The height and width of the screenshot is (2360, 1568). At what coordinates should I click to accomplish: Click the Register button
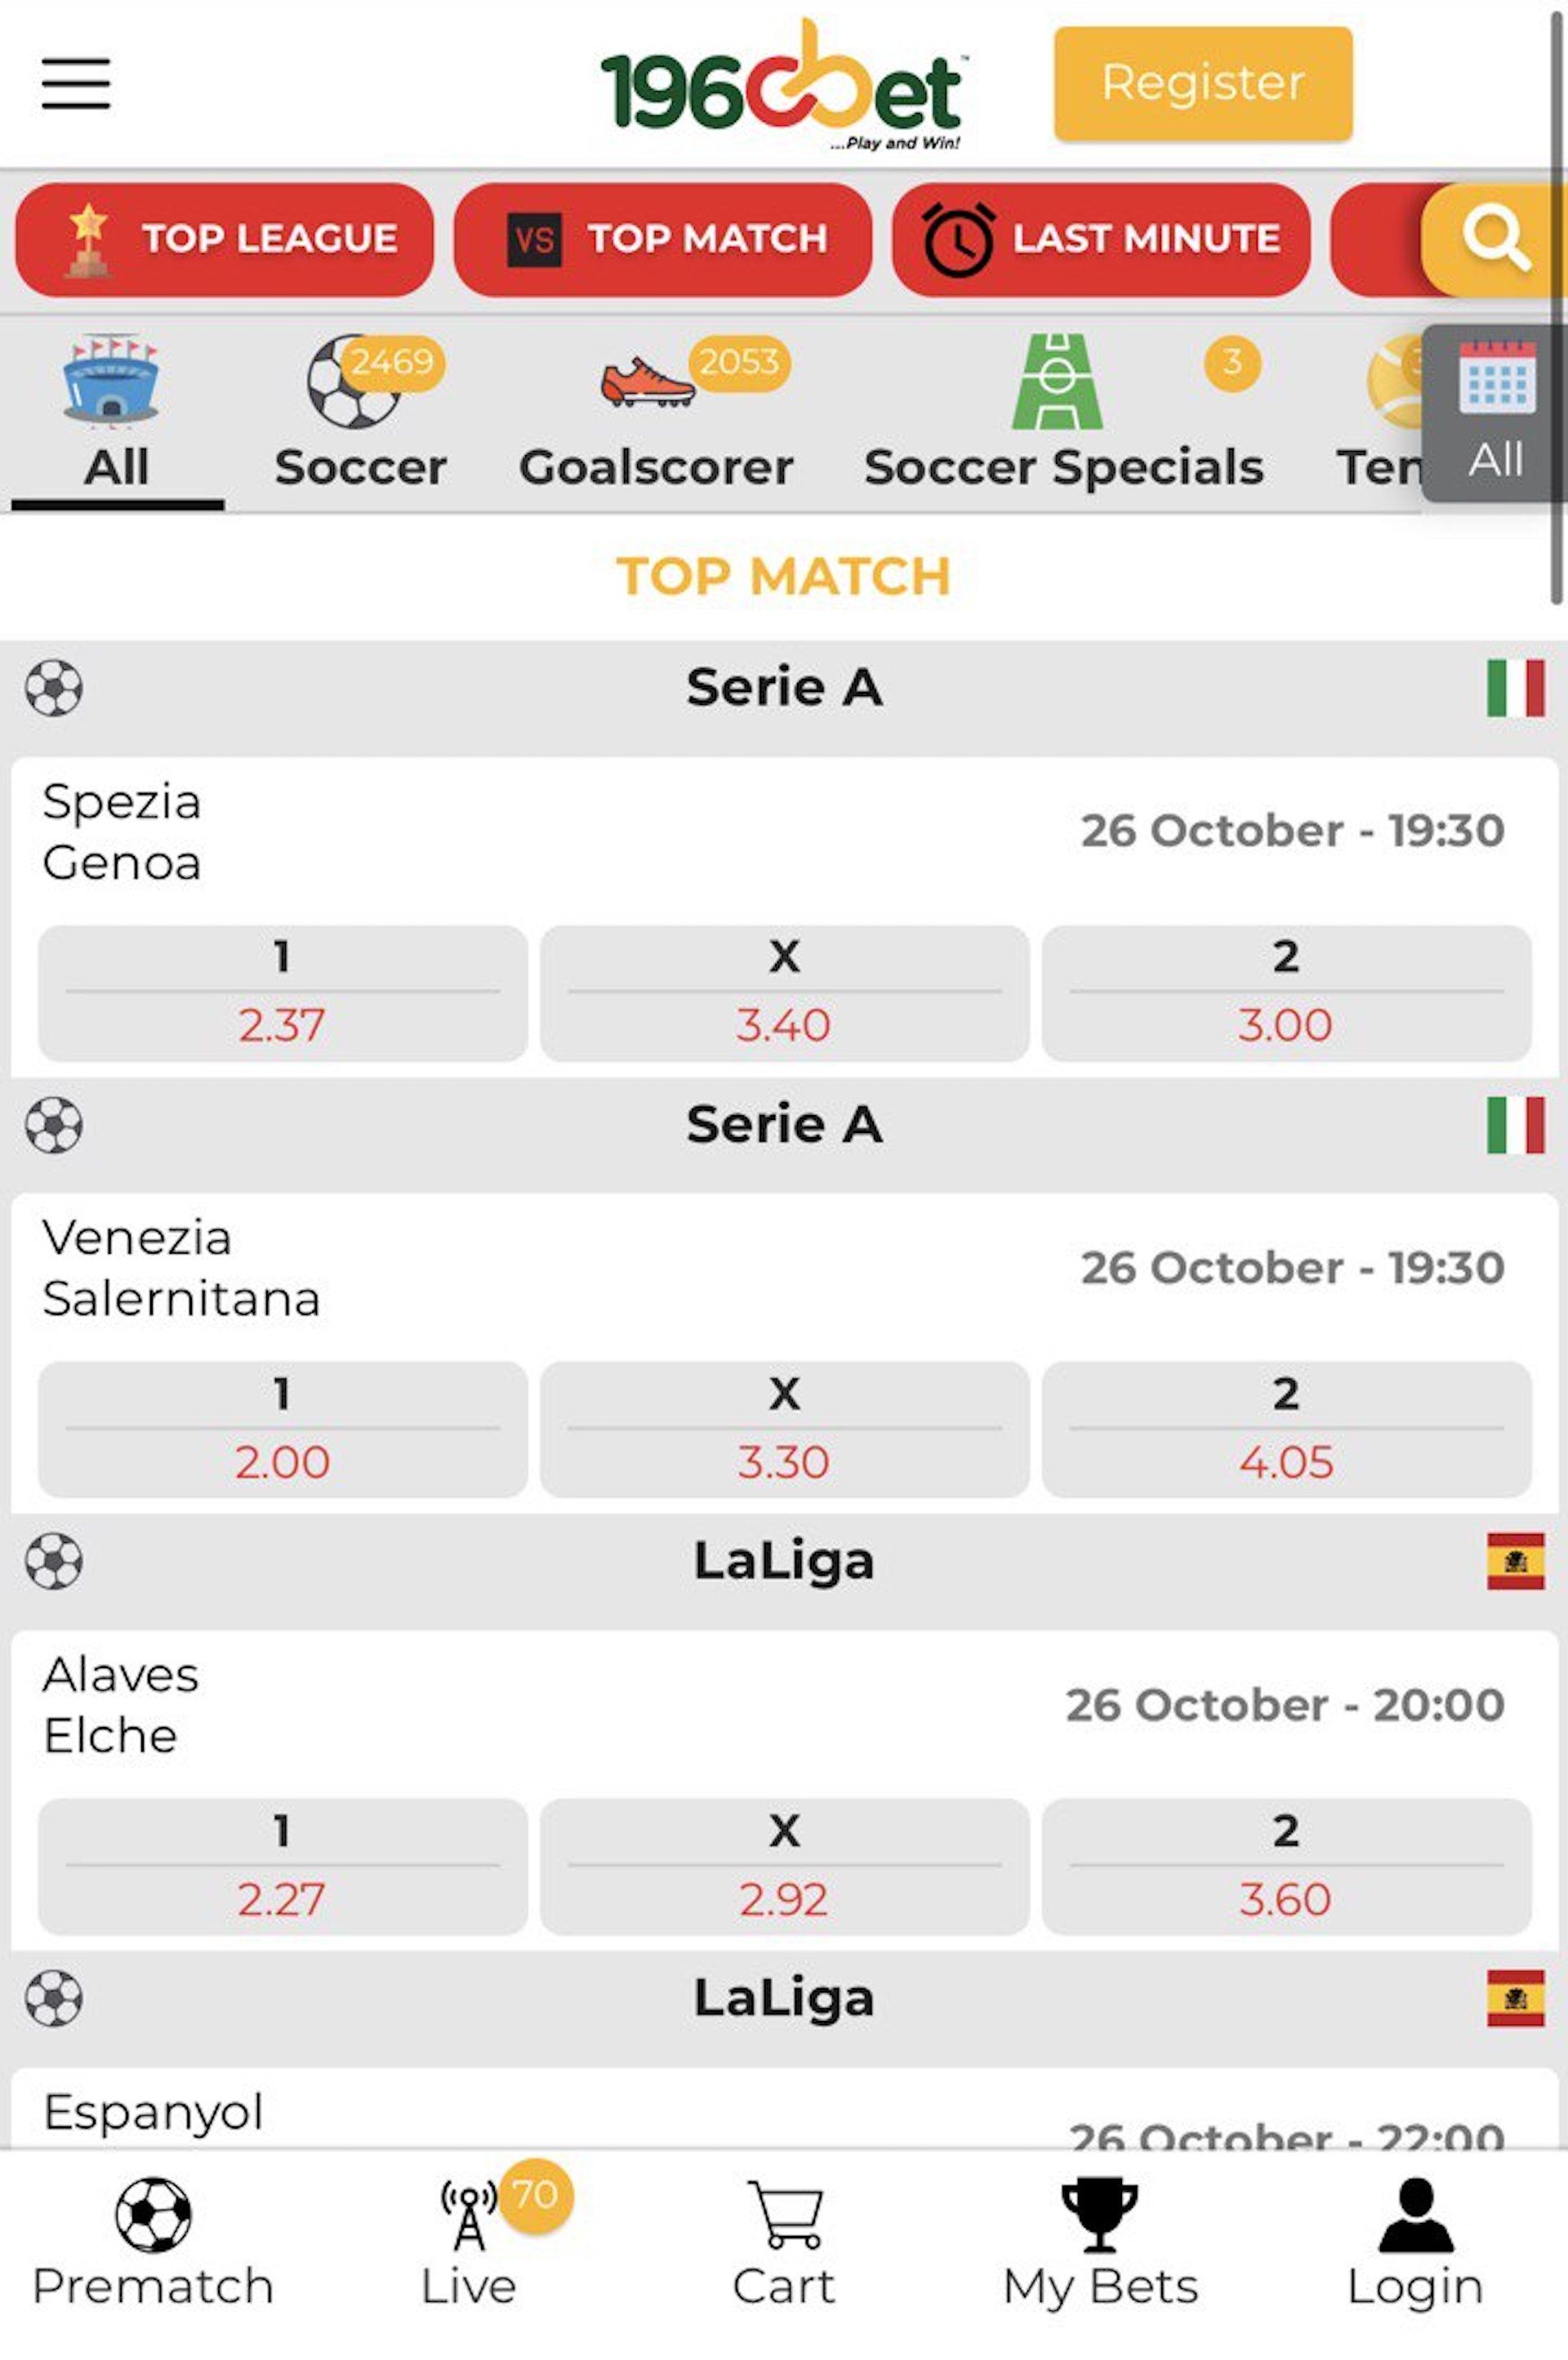click(1202, 84)
